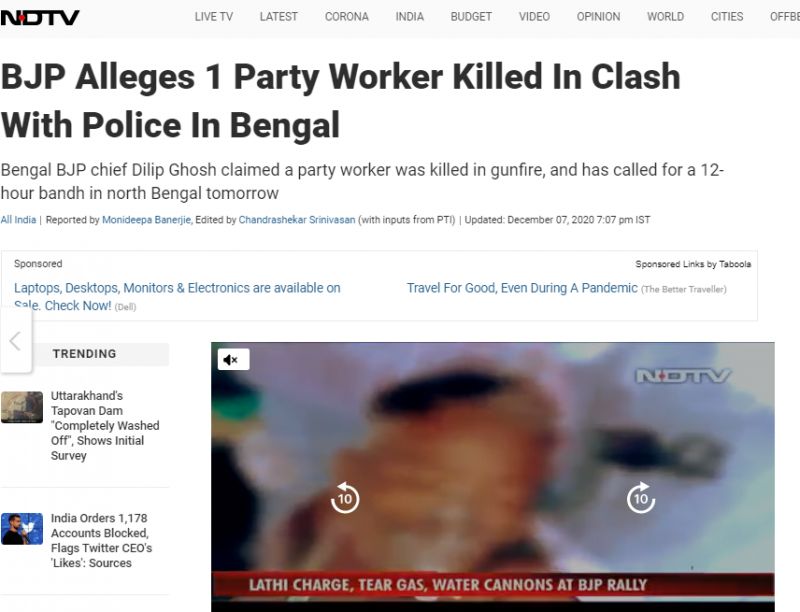Open the LIVE TV menu item
This screenshot has height=612, width=800.
tap(214, 17)
